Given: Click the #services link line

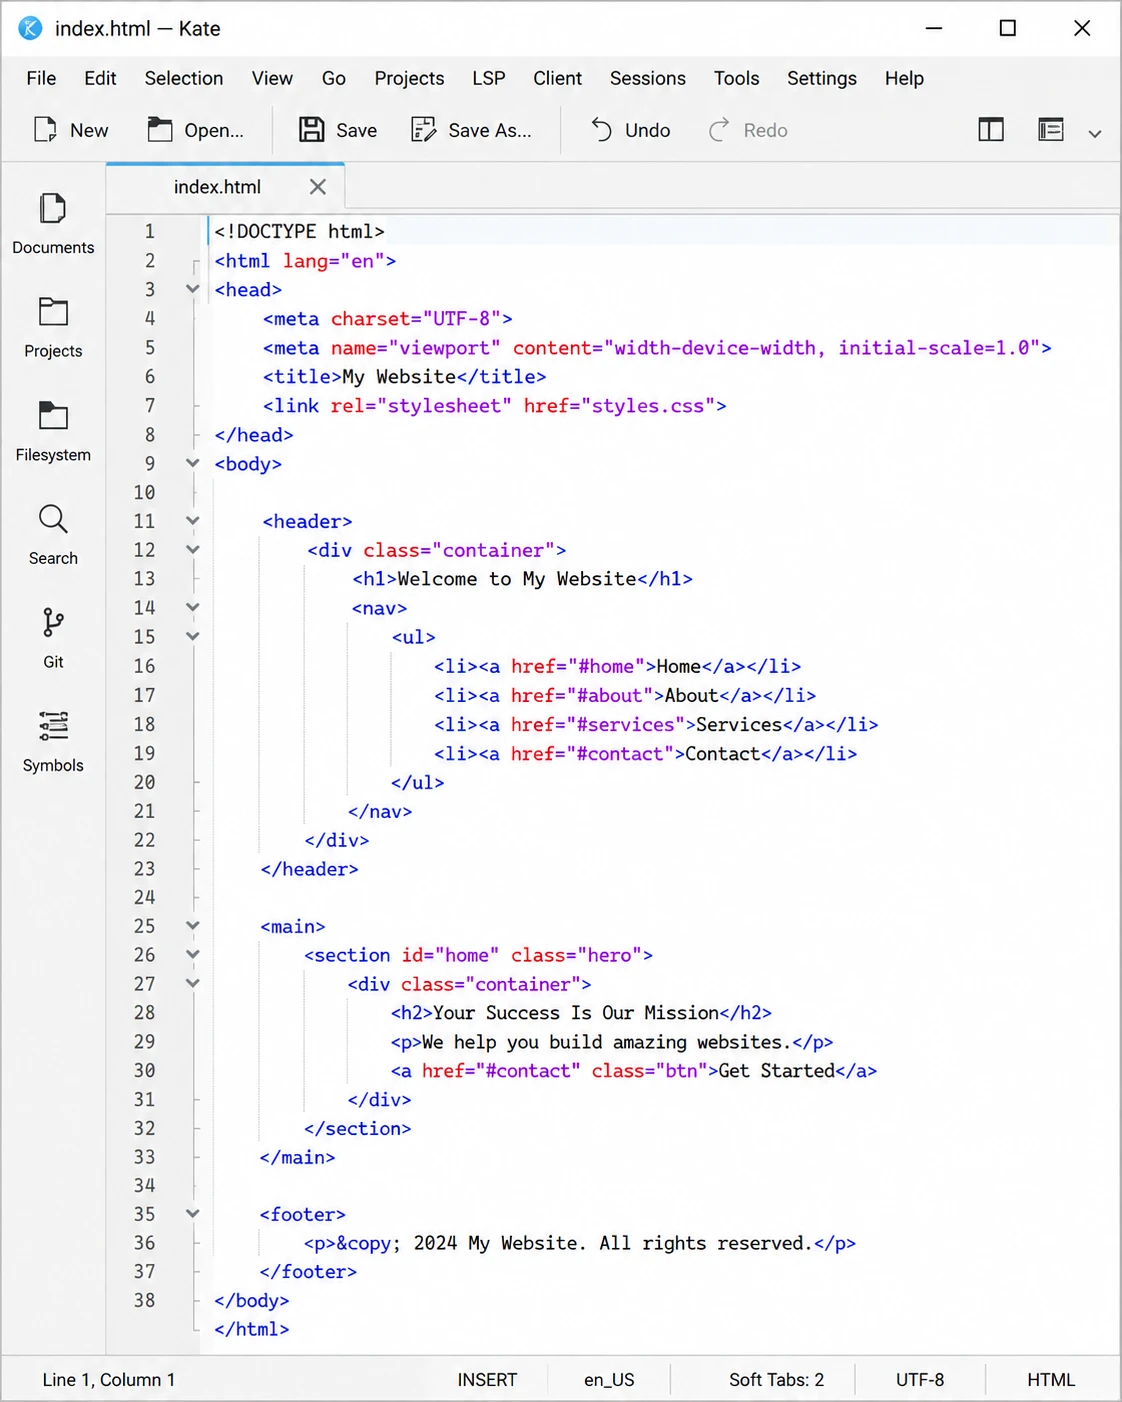Looking at the screenshot, I should point(656,724).
